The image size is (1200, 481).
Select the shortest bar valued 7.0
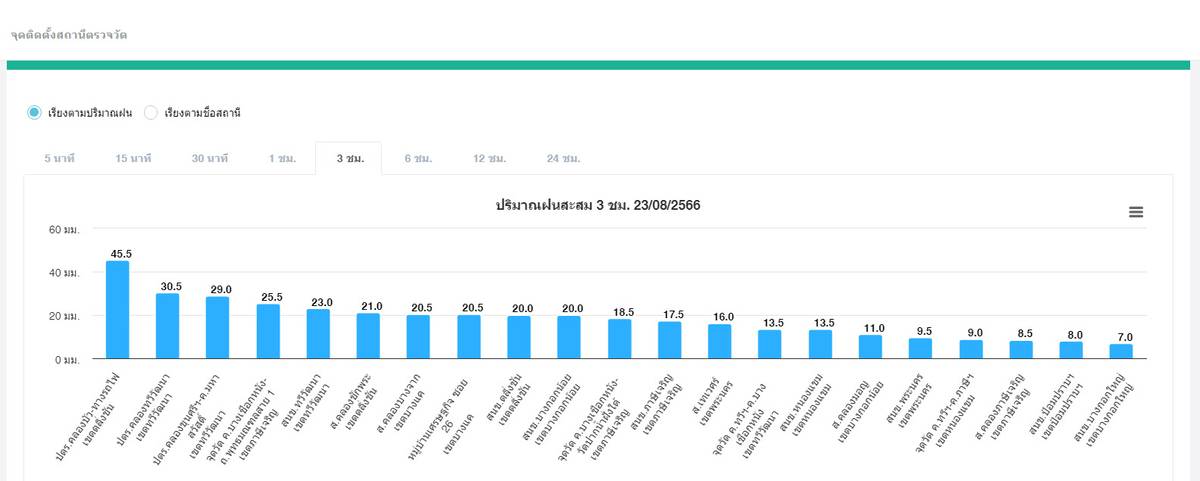(x=1121, y=352)
